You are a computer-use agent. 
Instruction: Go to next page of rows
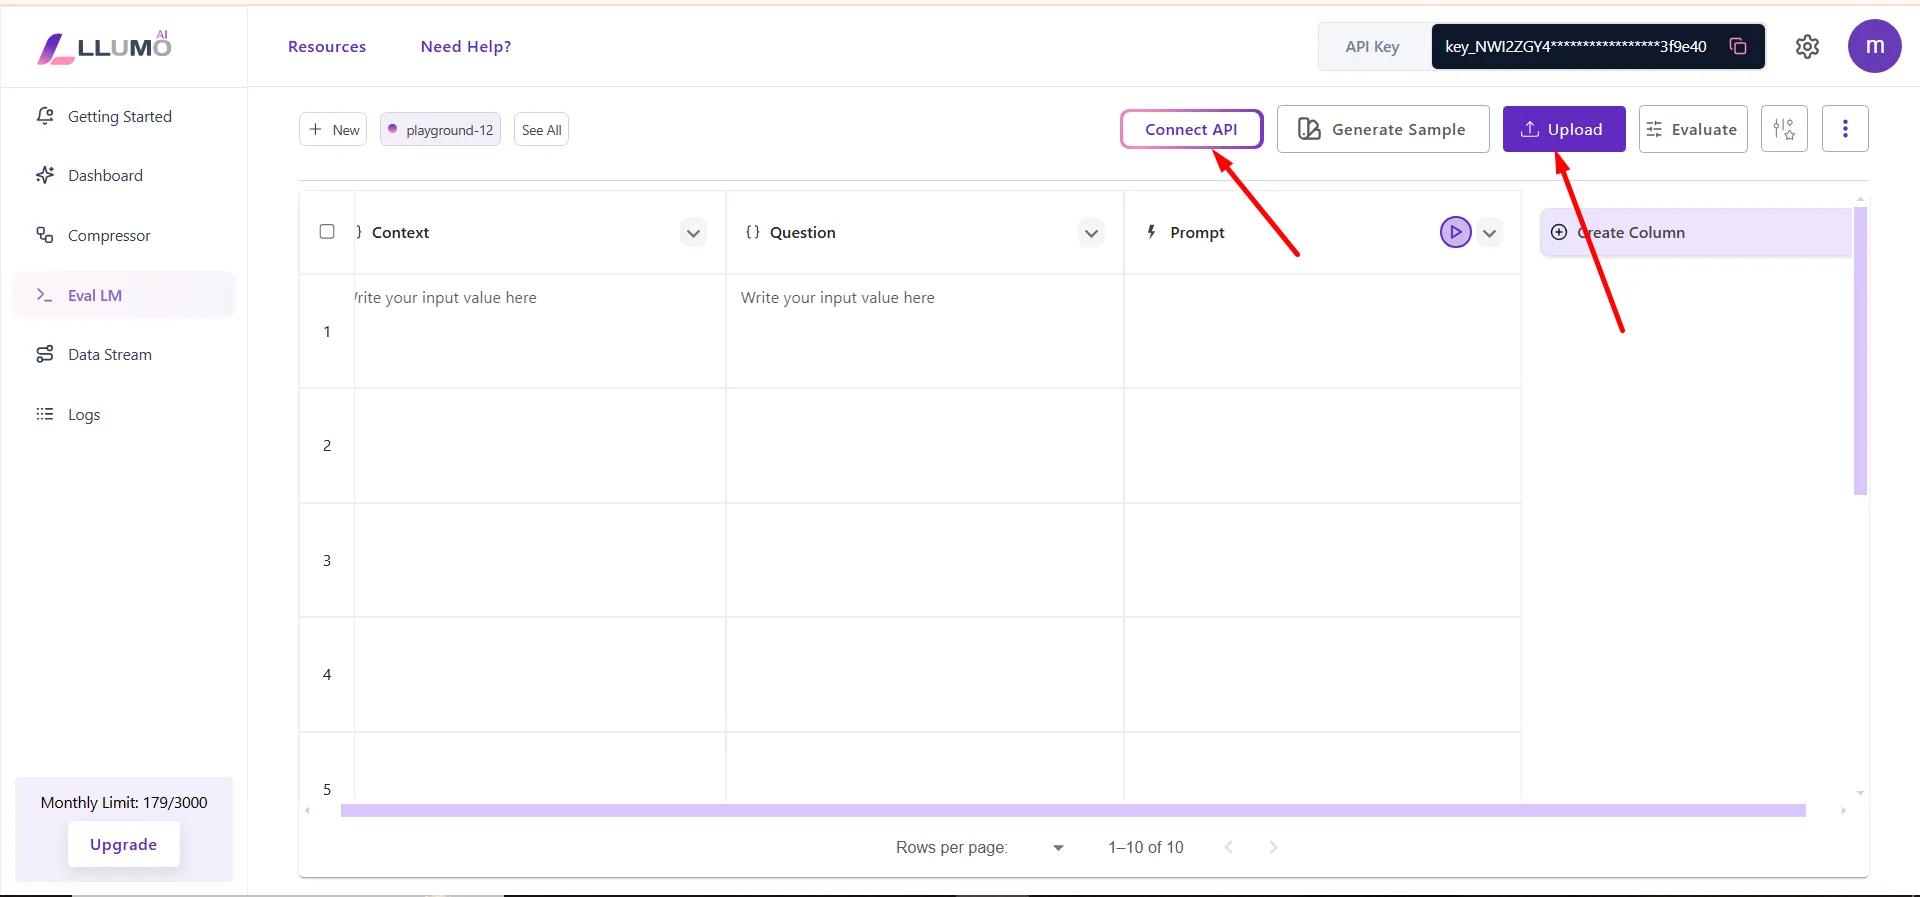pyautogui.click(x=1273, y=847)
